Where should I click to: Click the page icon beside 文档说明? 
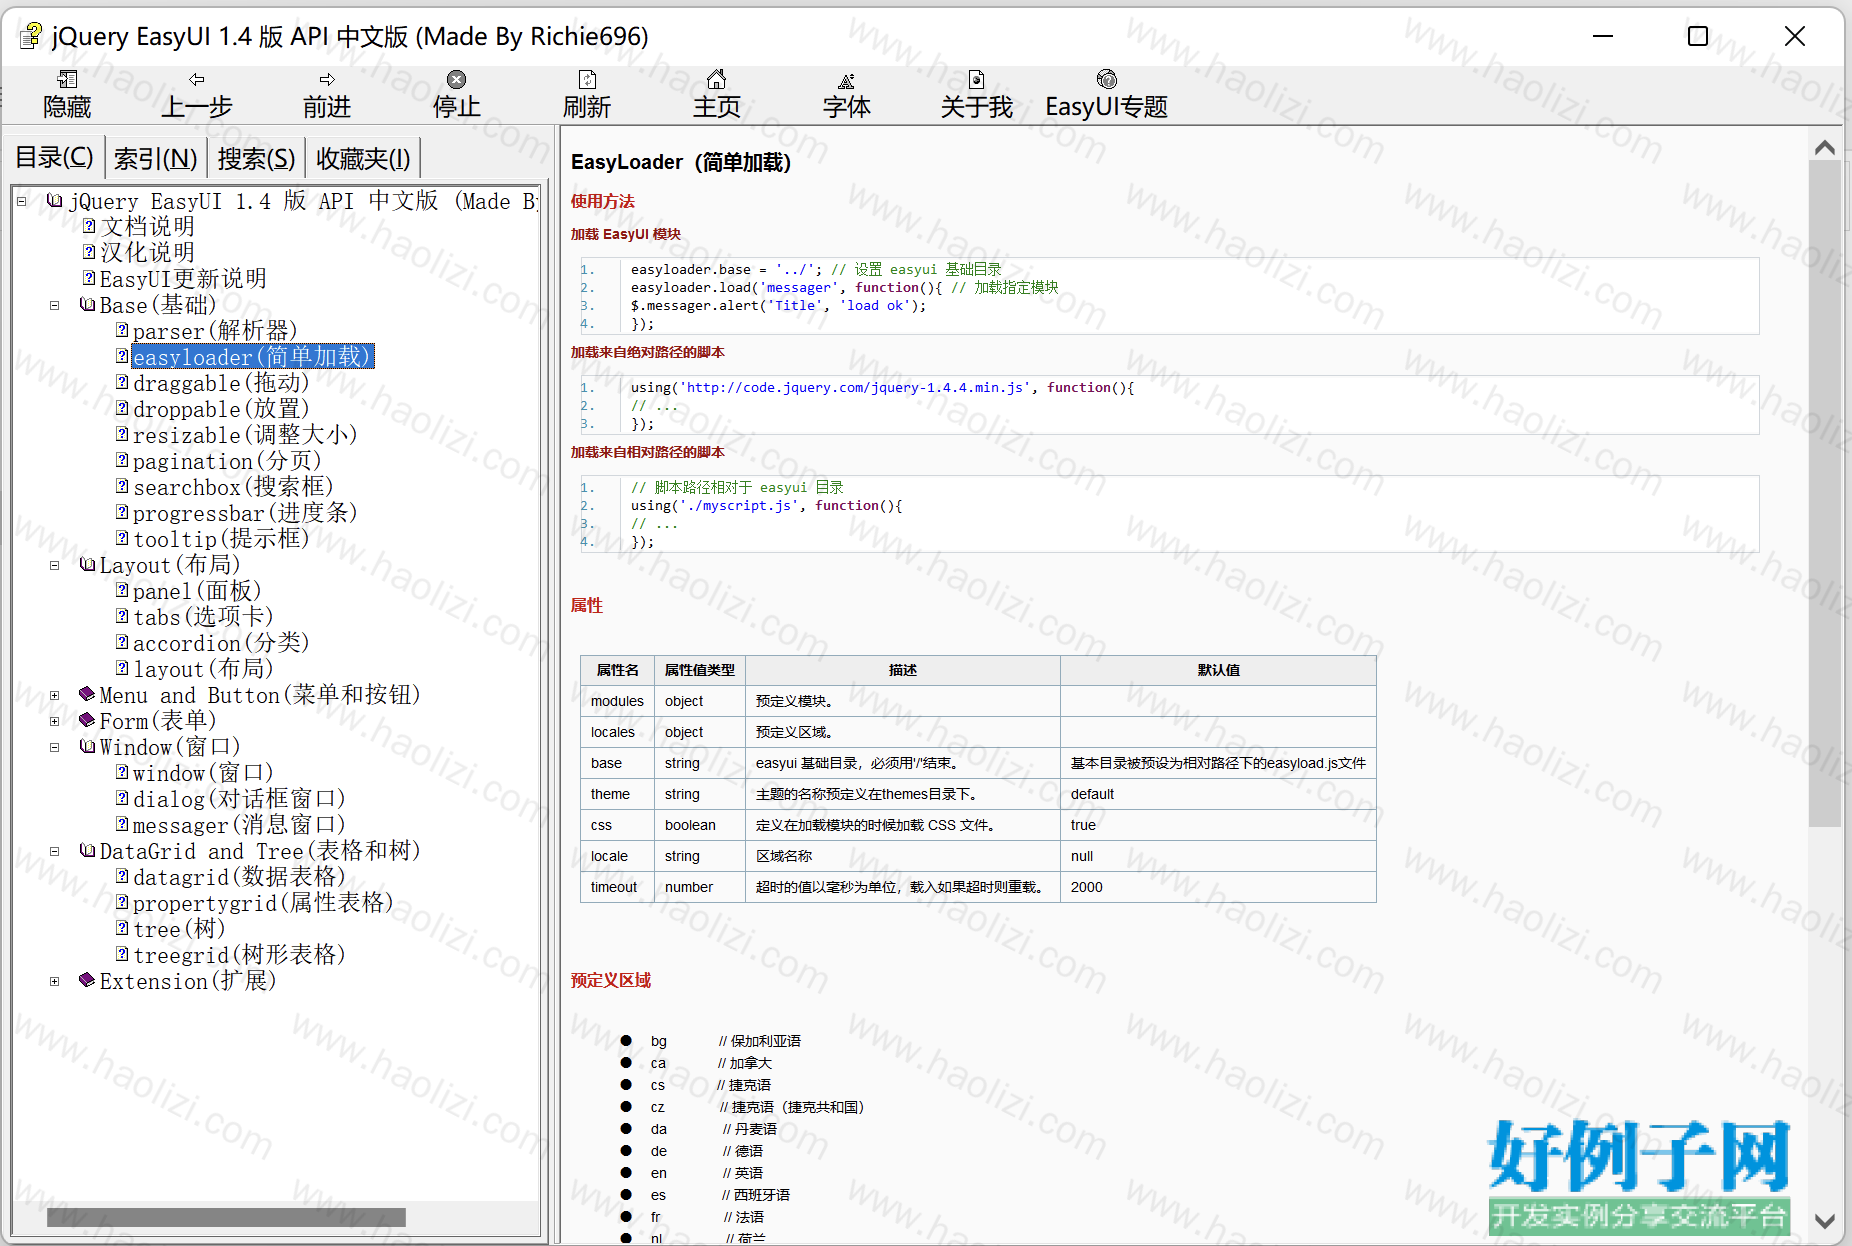[x=89, y=227]
